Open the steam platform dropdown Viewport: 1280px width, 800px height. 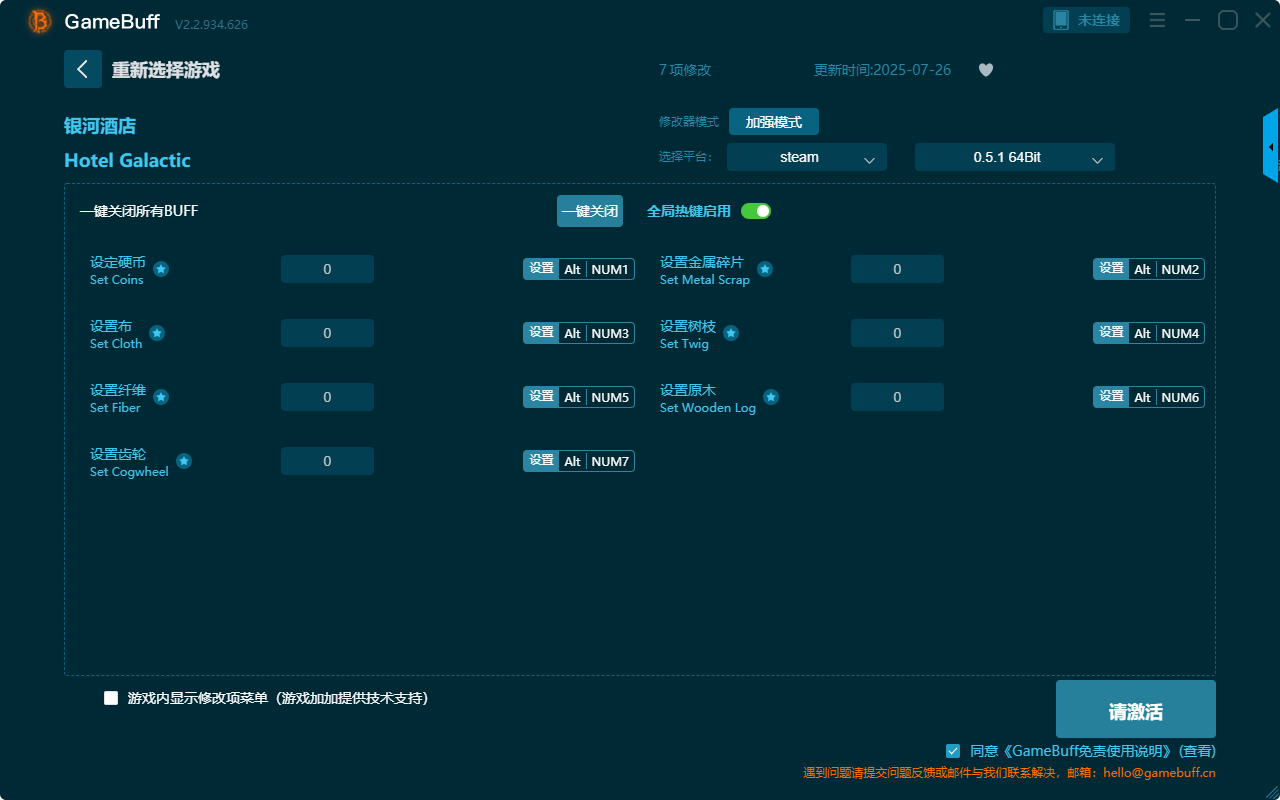[806, 157]
